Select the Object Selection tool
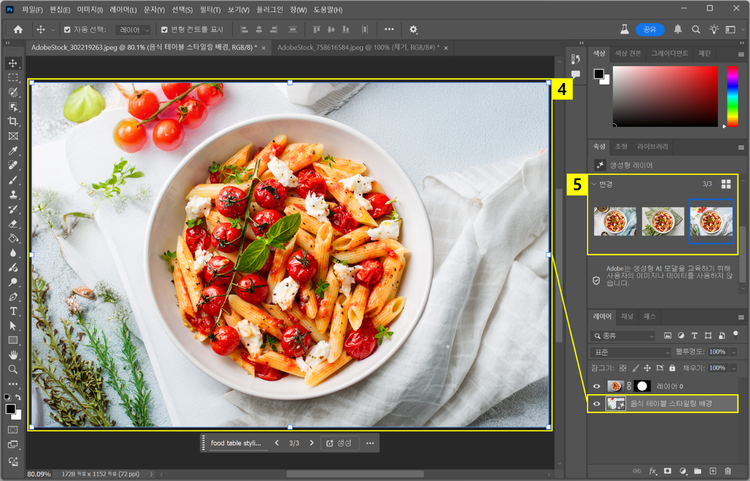Screen dimensions: 750x481 [13, 107]
